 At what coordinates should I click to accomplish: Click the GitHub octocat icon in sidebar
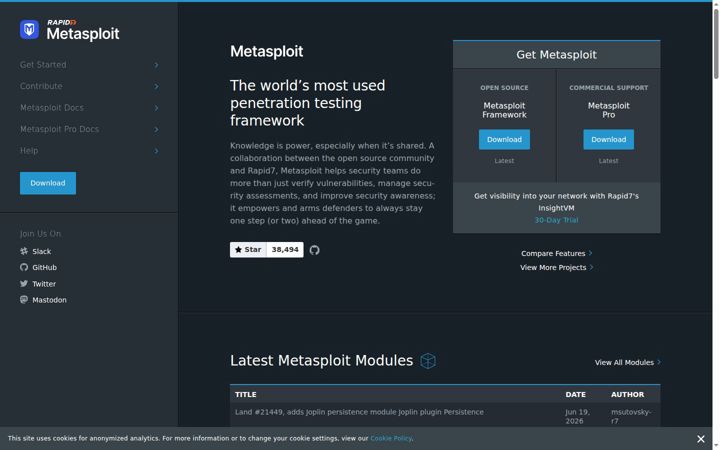click(x=24, y=267)
